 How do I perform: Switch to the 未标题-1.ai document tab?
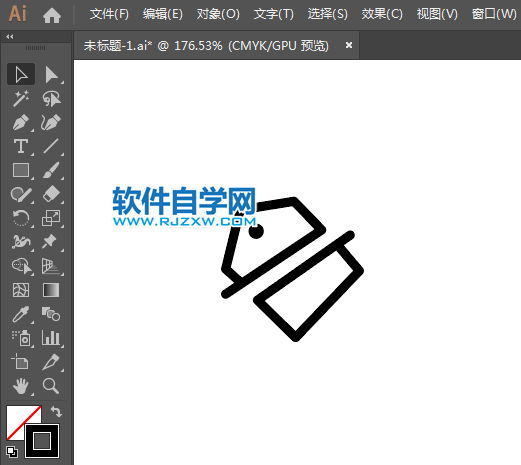point(206,46)
